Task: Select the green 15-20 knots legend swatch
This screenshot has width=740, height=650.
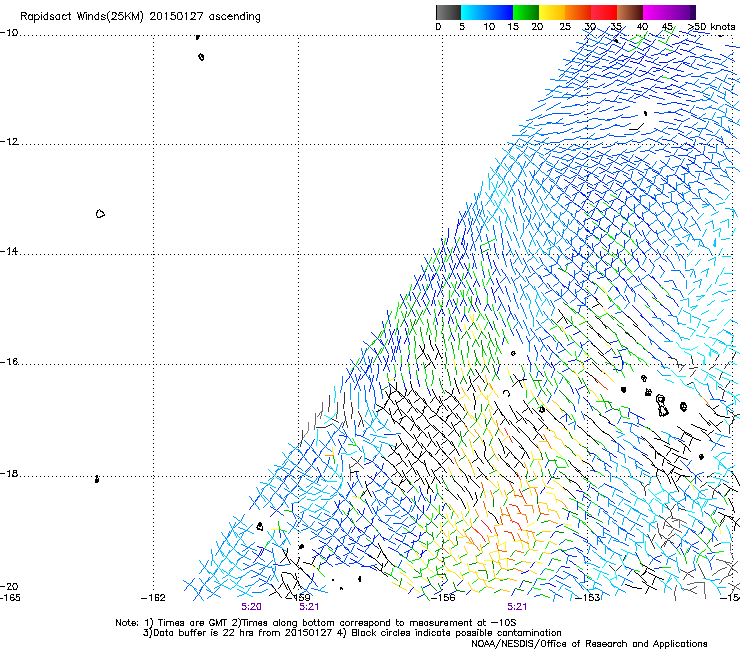Action: (526, 12)
